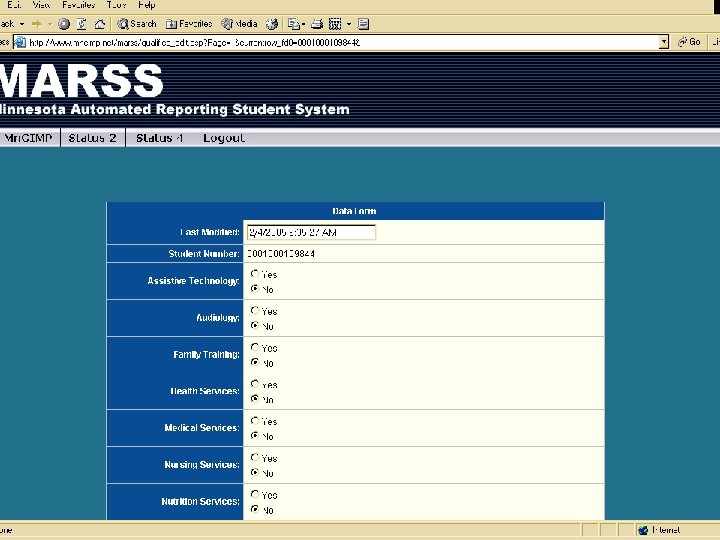720x540 pixels.
Task: Go to browser Home icon
Action: coord(100,24)
